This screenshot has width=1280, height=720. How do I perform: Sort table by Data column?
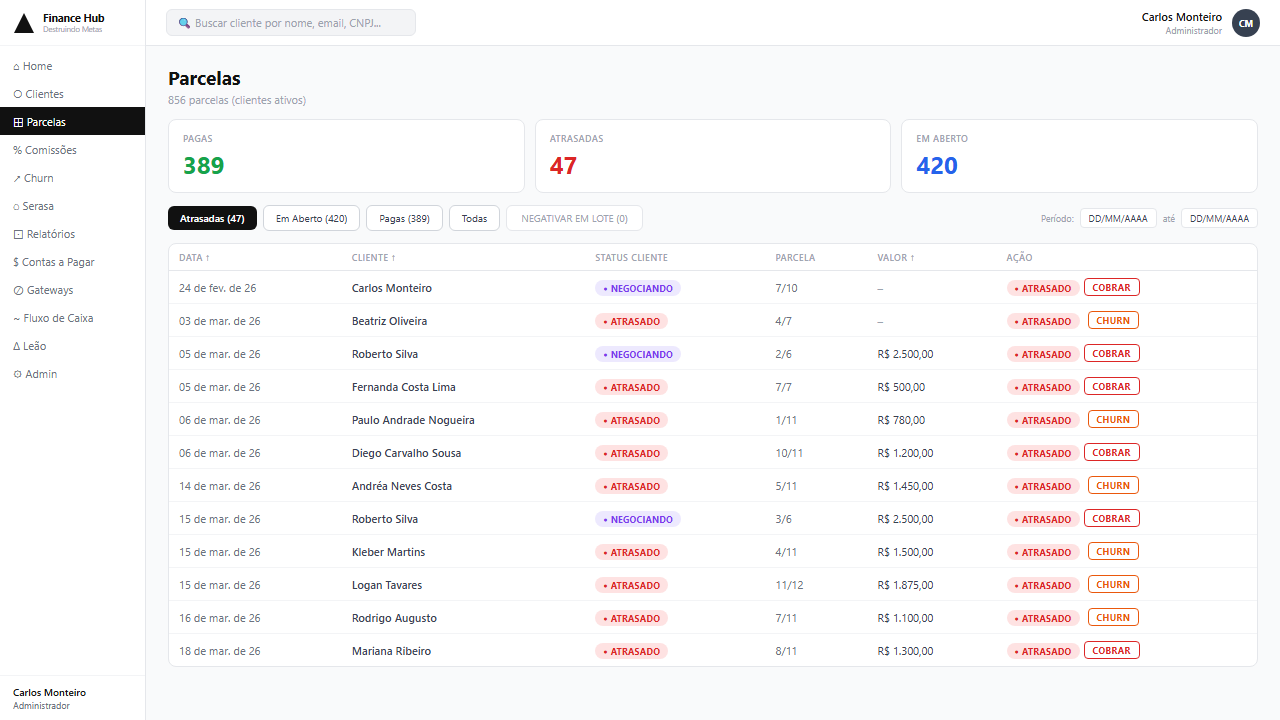194,258
